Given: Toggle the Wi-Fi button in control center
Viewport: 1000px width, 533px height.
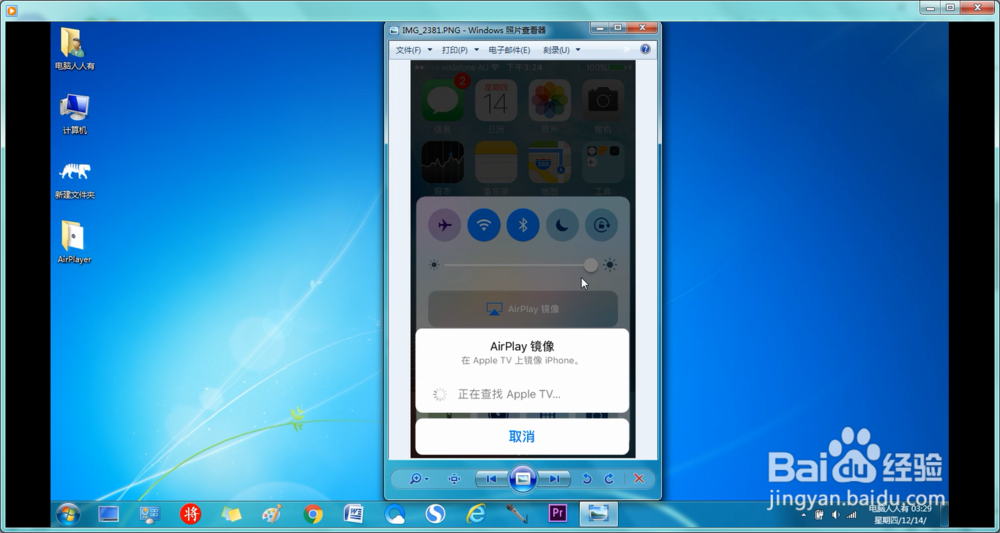Looking at the screenshot, I should (x=484, y=225).
